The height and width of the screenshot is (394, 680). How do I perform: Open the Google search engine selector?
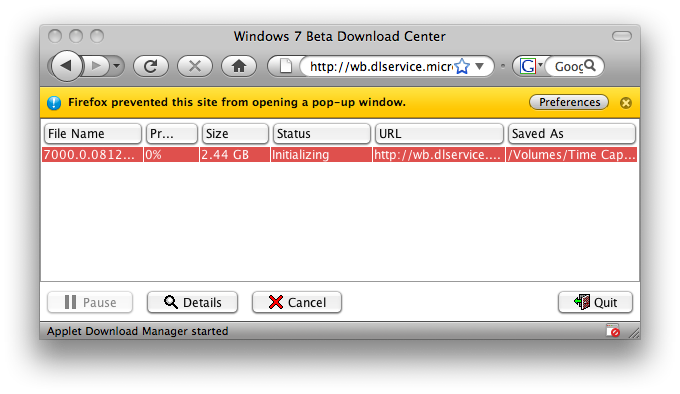click(x=530, y=66)
